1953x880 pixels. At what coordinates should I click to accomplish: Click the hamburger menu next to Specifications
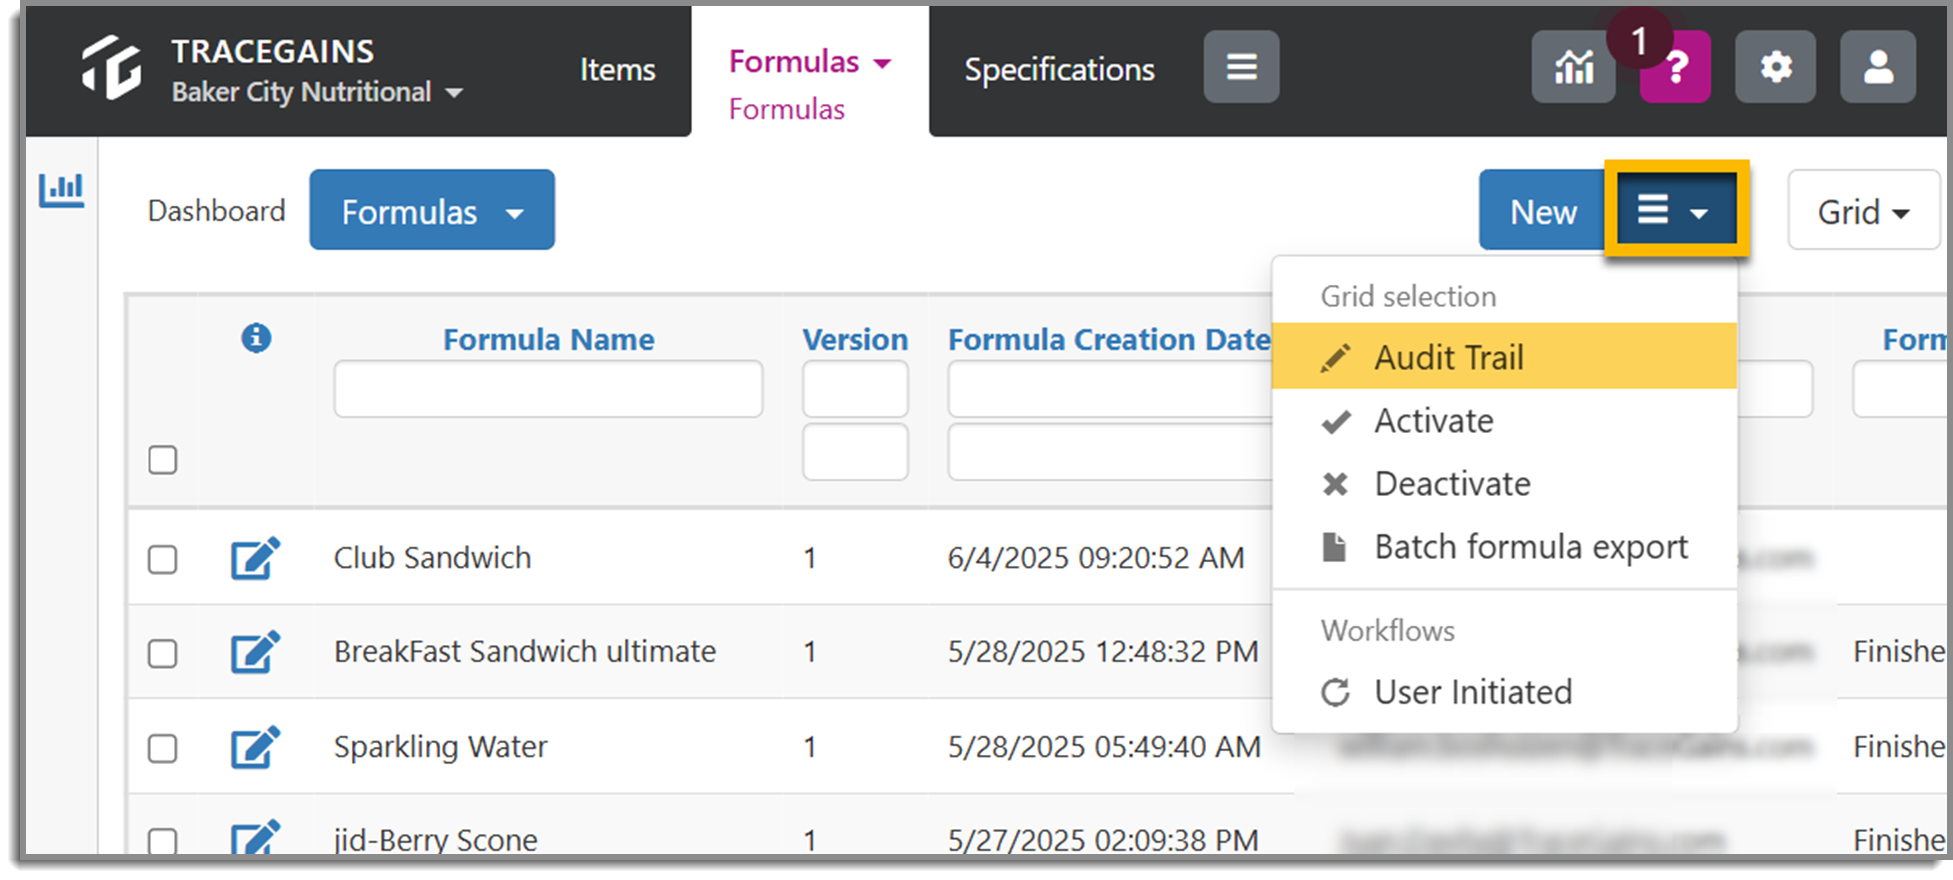pyautogui.click(x=1241, y=67)
